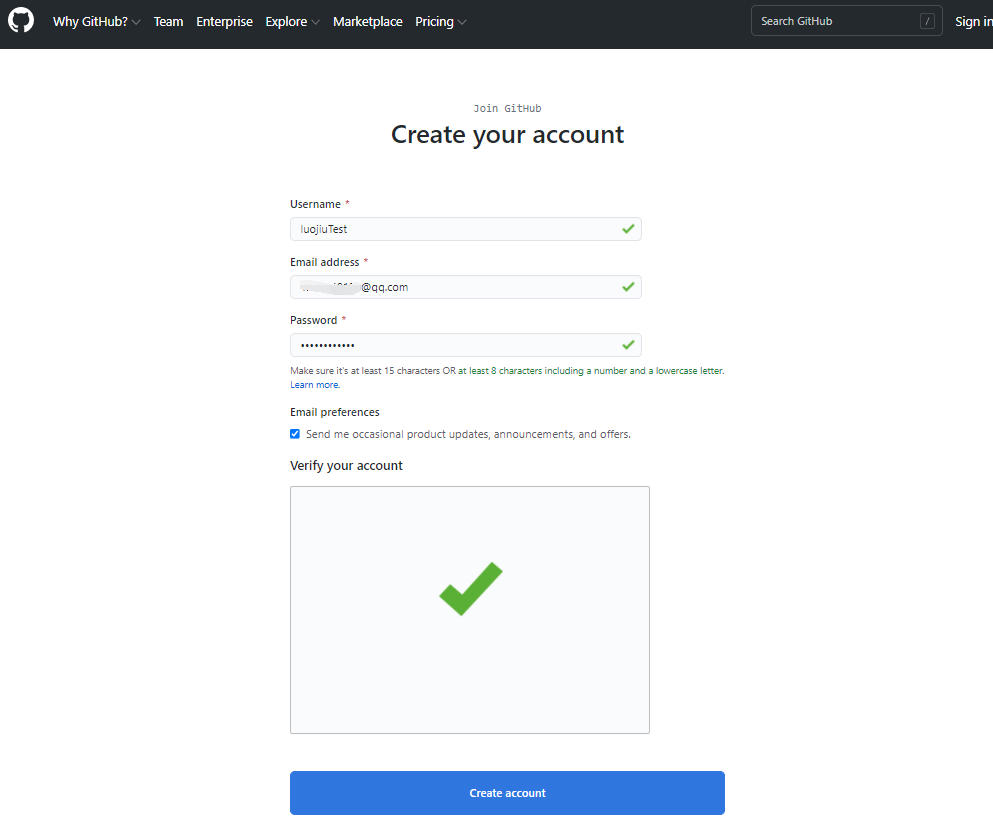This screenshot has width=993, height=830.
Task: Open the Explore dropdown menu
Action: [292, 21]
